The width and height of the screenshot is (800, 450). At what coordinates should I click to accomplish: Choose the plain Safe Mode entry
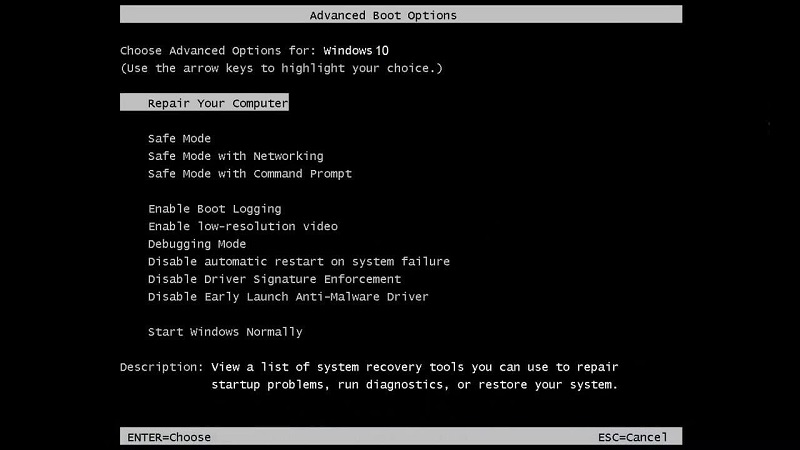179,139
